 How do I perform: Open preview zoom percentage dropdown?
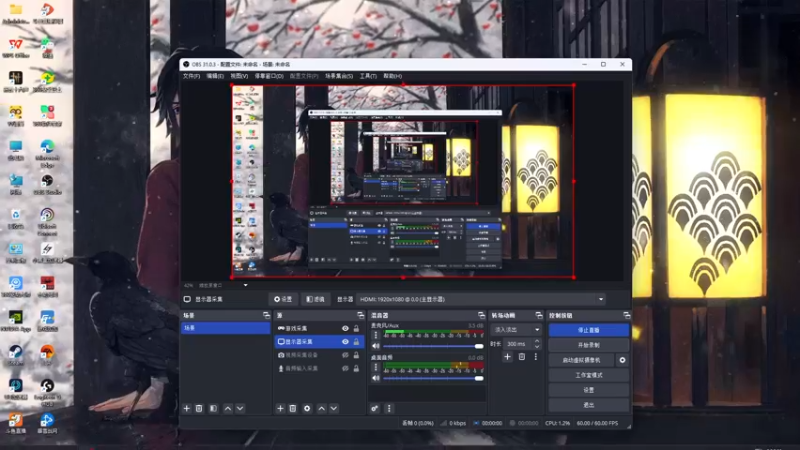coord(245,285)
